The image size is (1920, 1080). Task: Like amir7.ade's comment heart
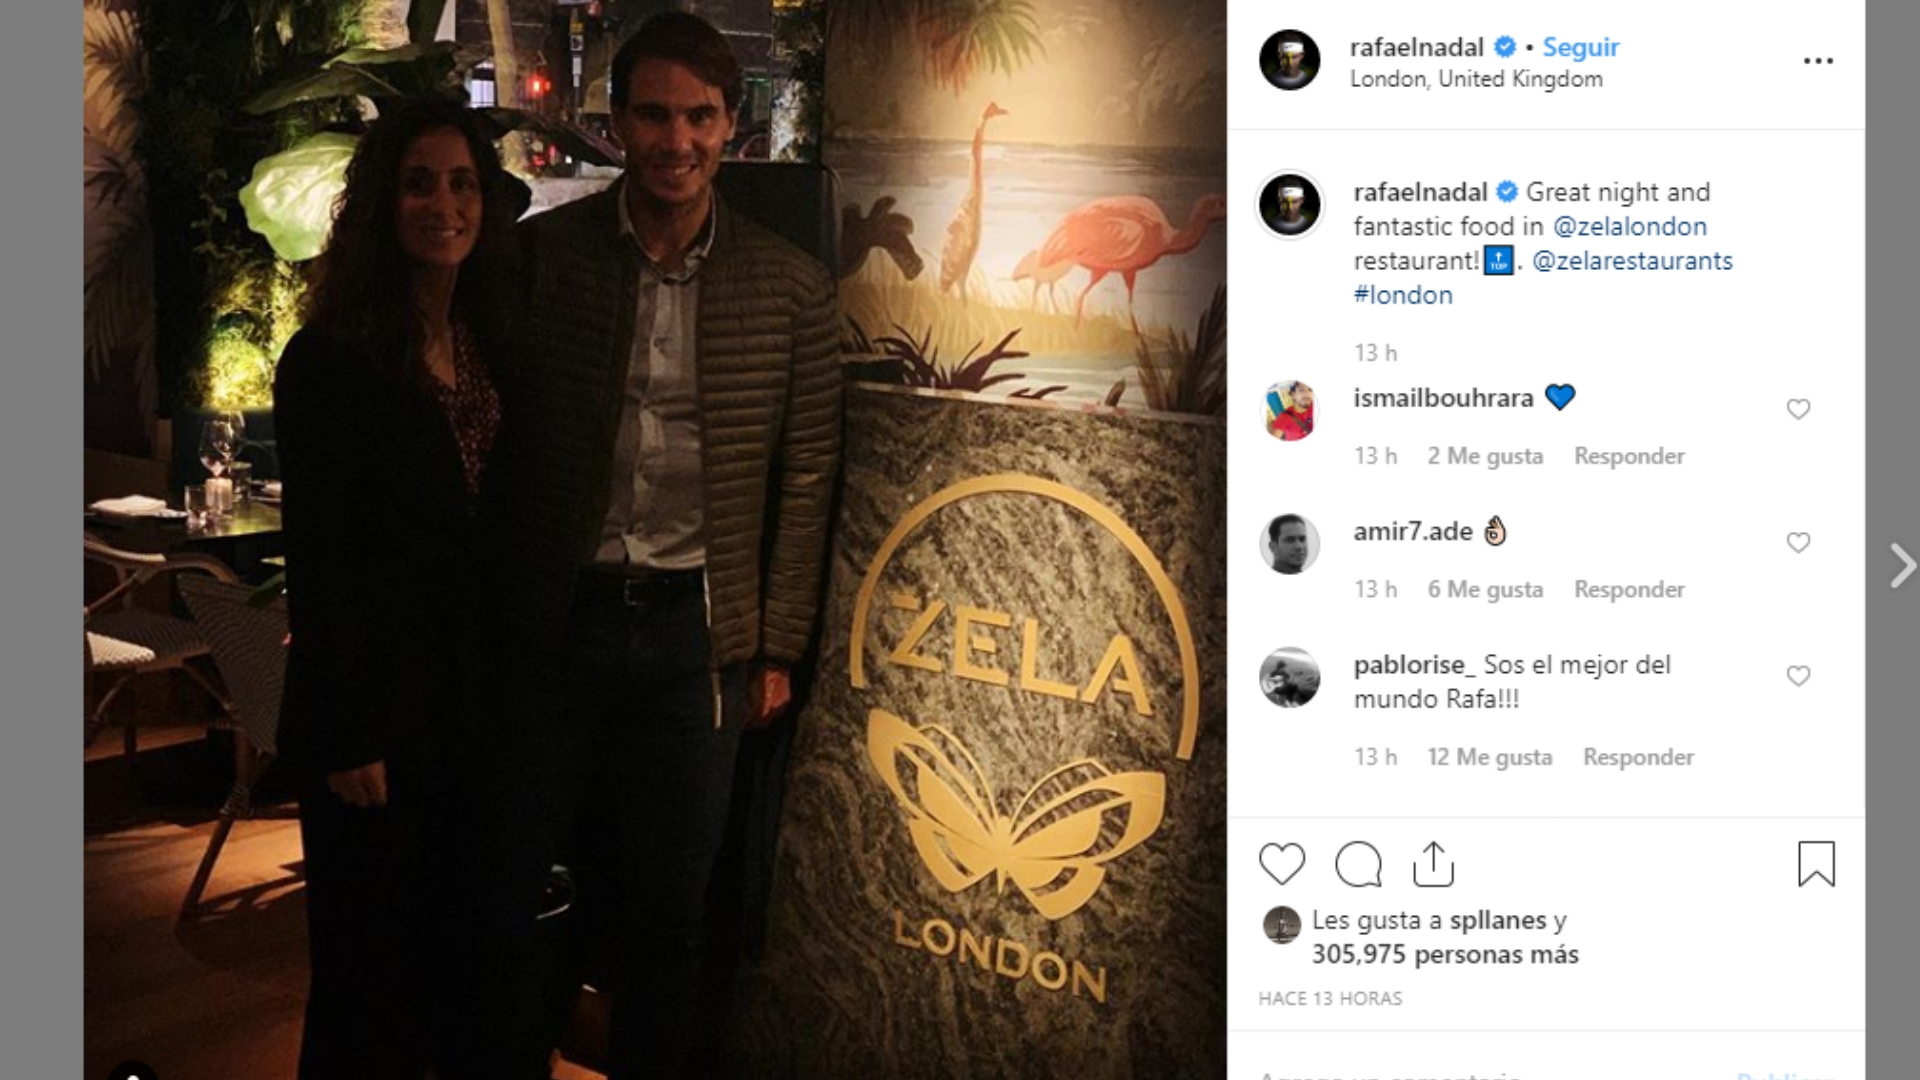pyautogui.click(x=1798, y=542)
